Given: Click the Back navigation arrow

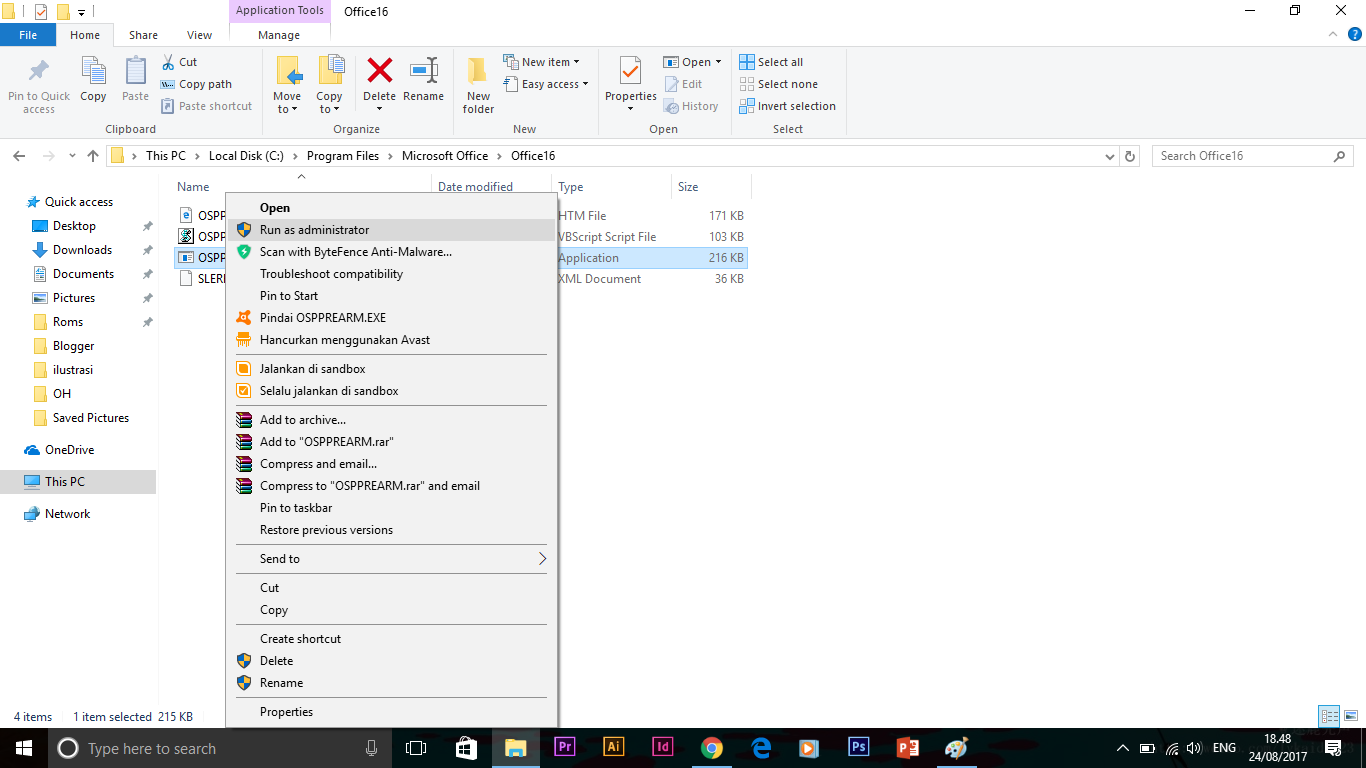Looking at the screenshot, I should (18, 156).
